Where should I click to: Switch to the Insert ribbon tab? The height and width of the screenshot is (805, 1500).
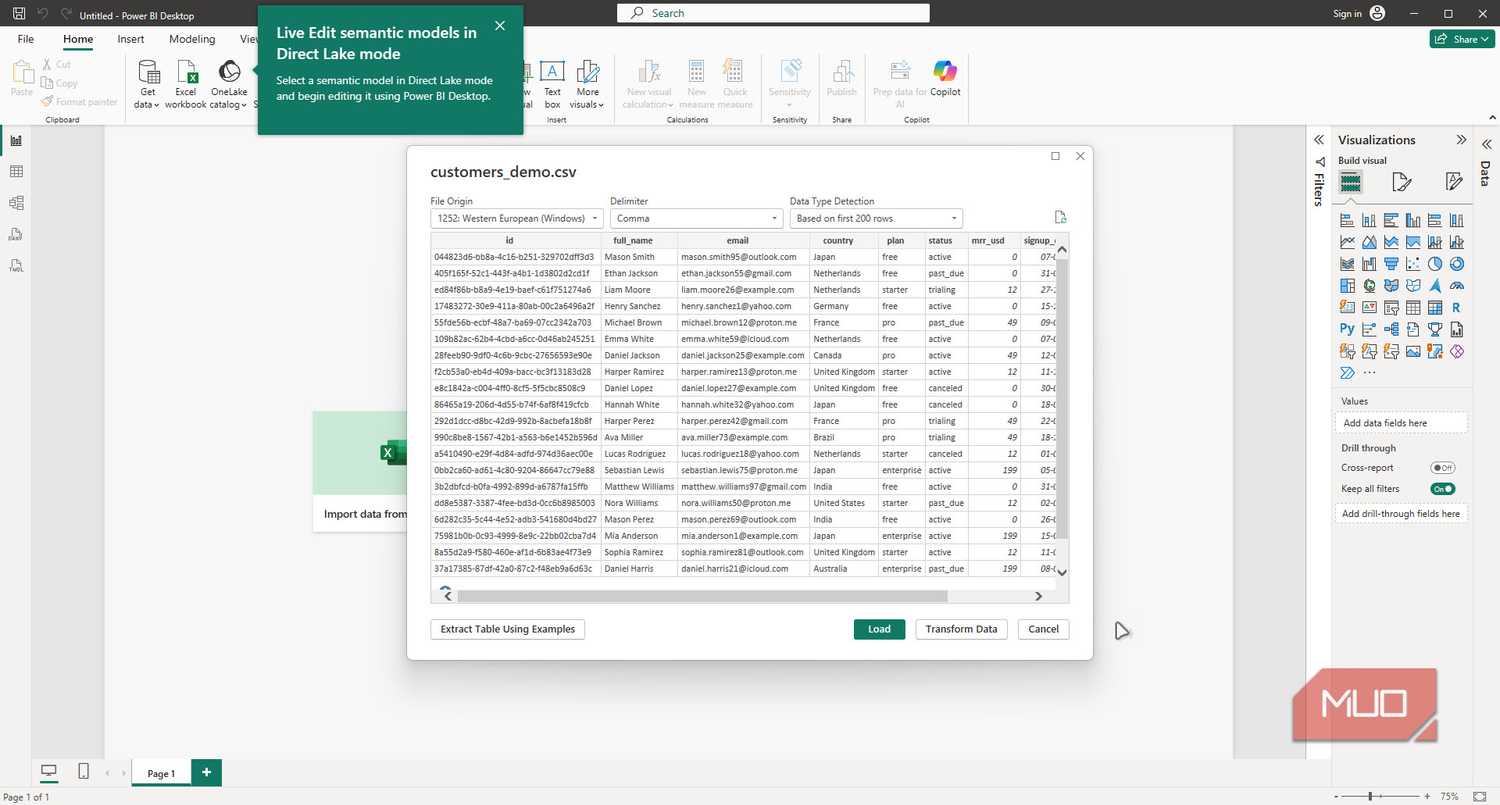pyautogui.click(x=131, y=39)
